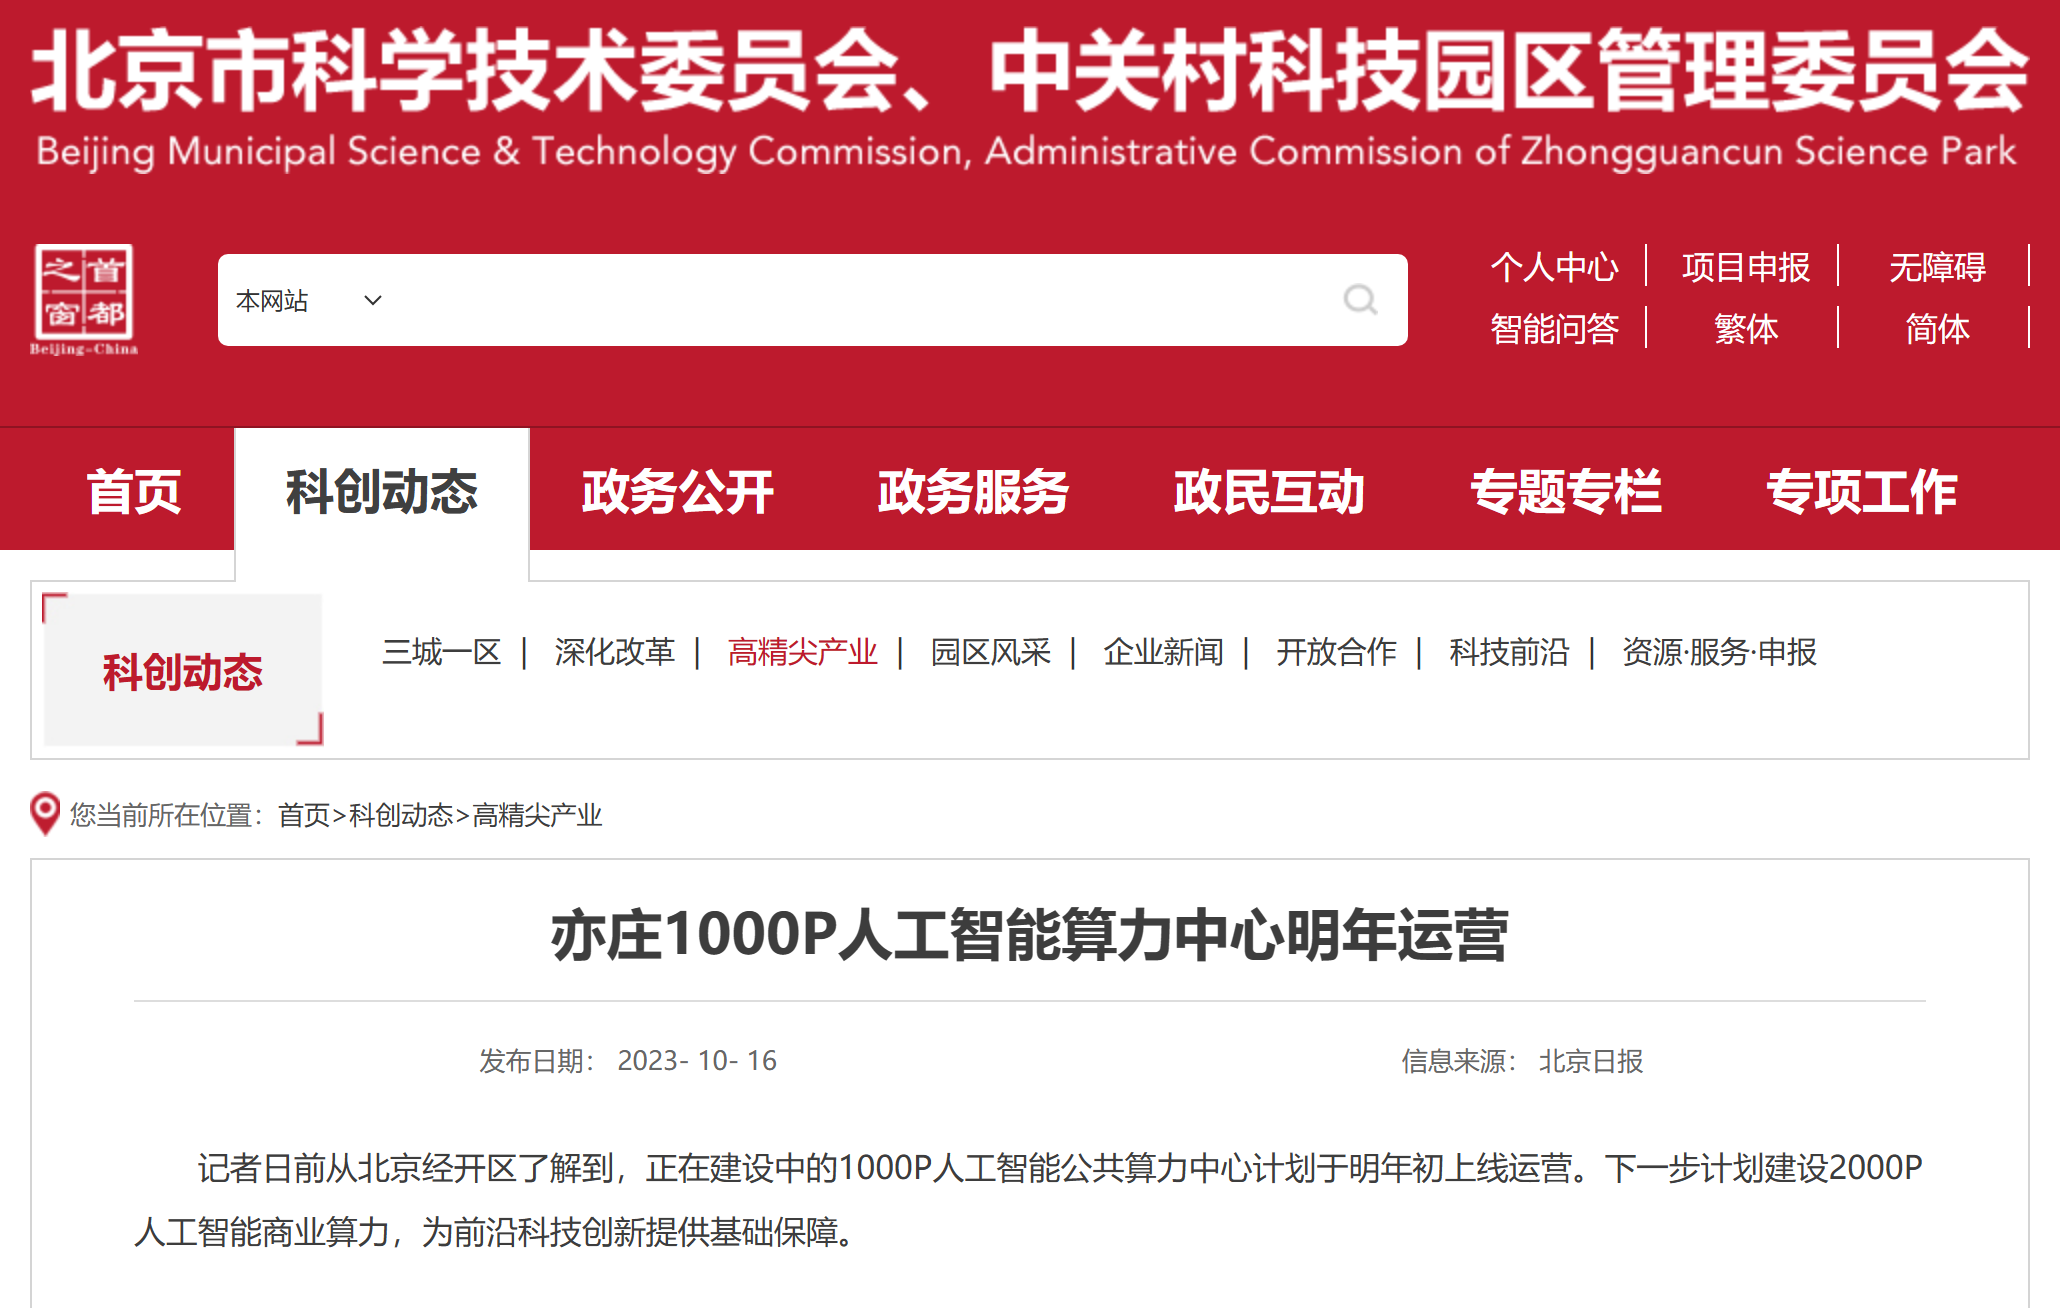Click the red location pin icon

[45, 813]
